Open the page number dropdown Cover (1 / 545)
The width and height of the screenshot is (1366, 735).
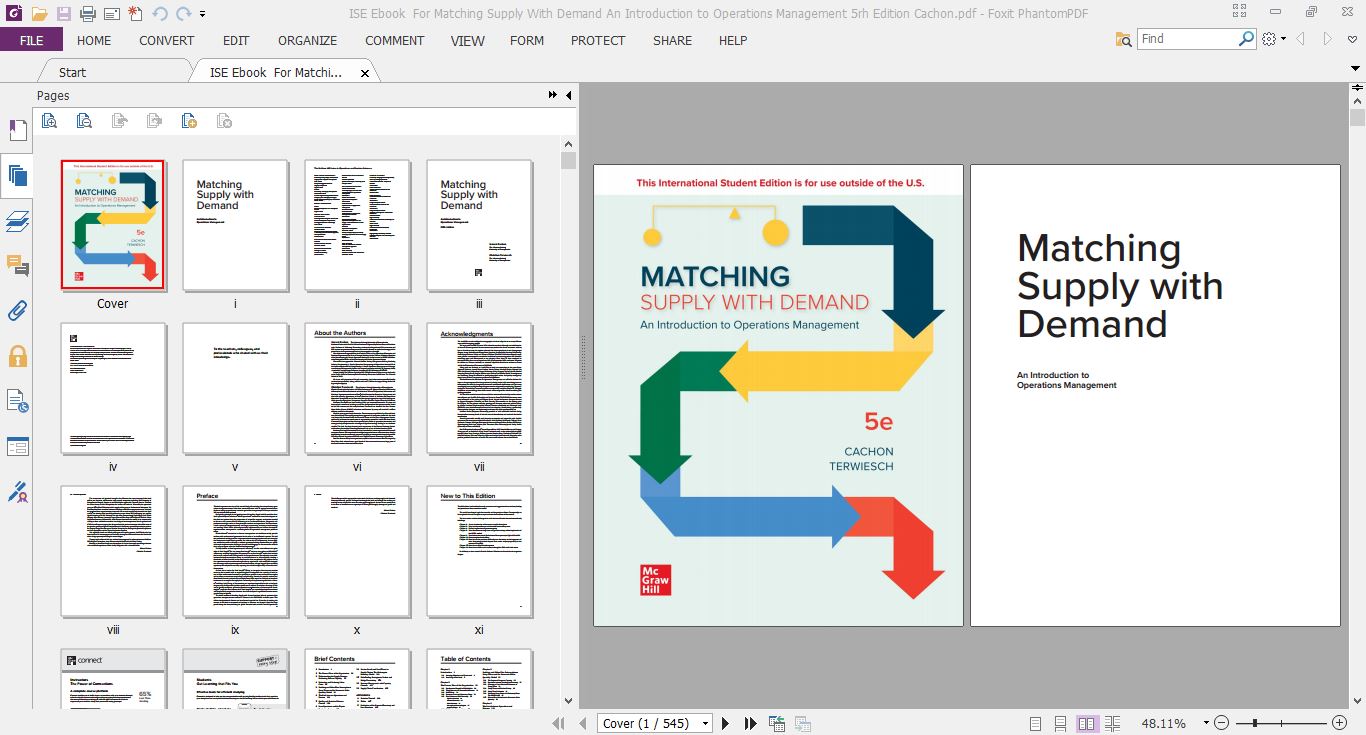(x=705, y=723)
